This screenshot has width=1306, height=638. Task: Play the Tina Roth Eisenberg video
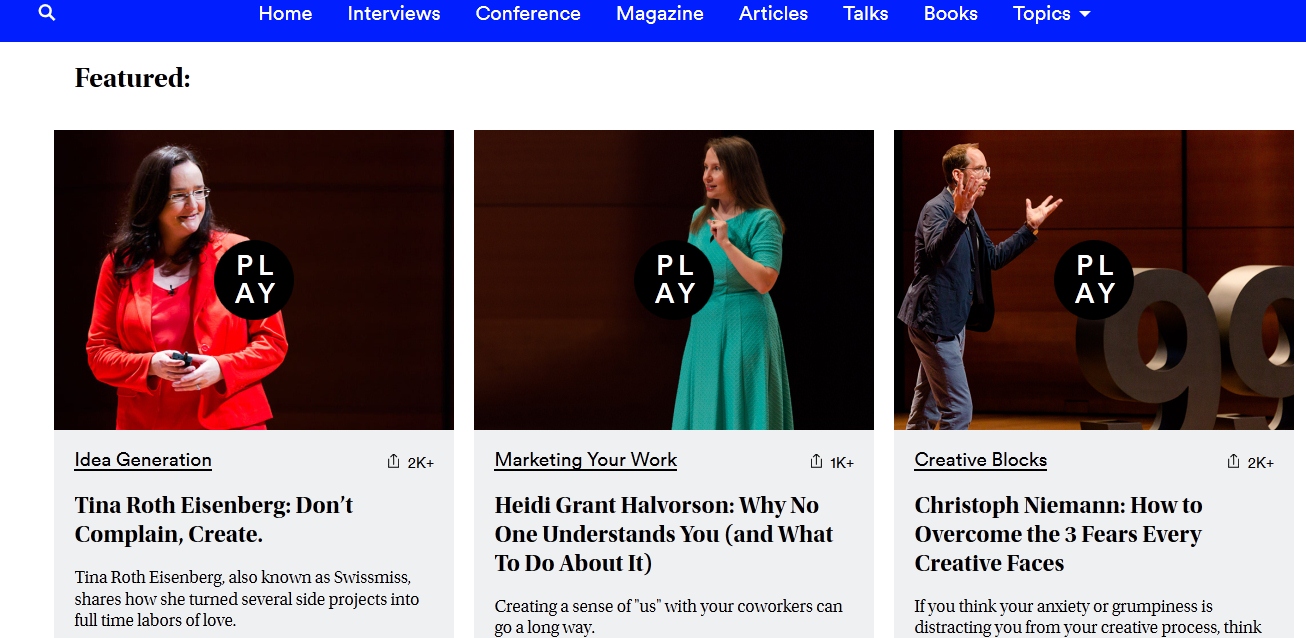pyautogui.click(x=254, y=280)
